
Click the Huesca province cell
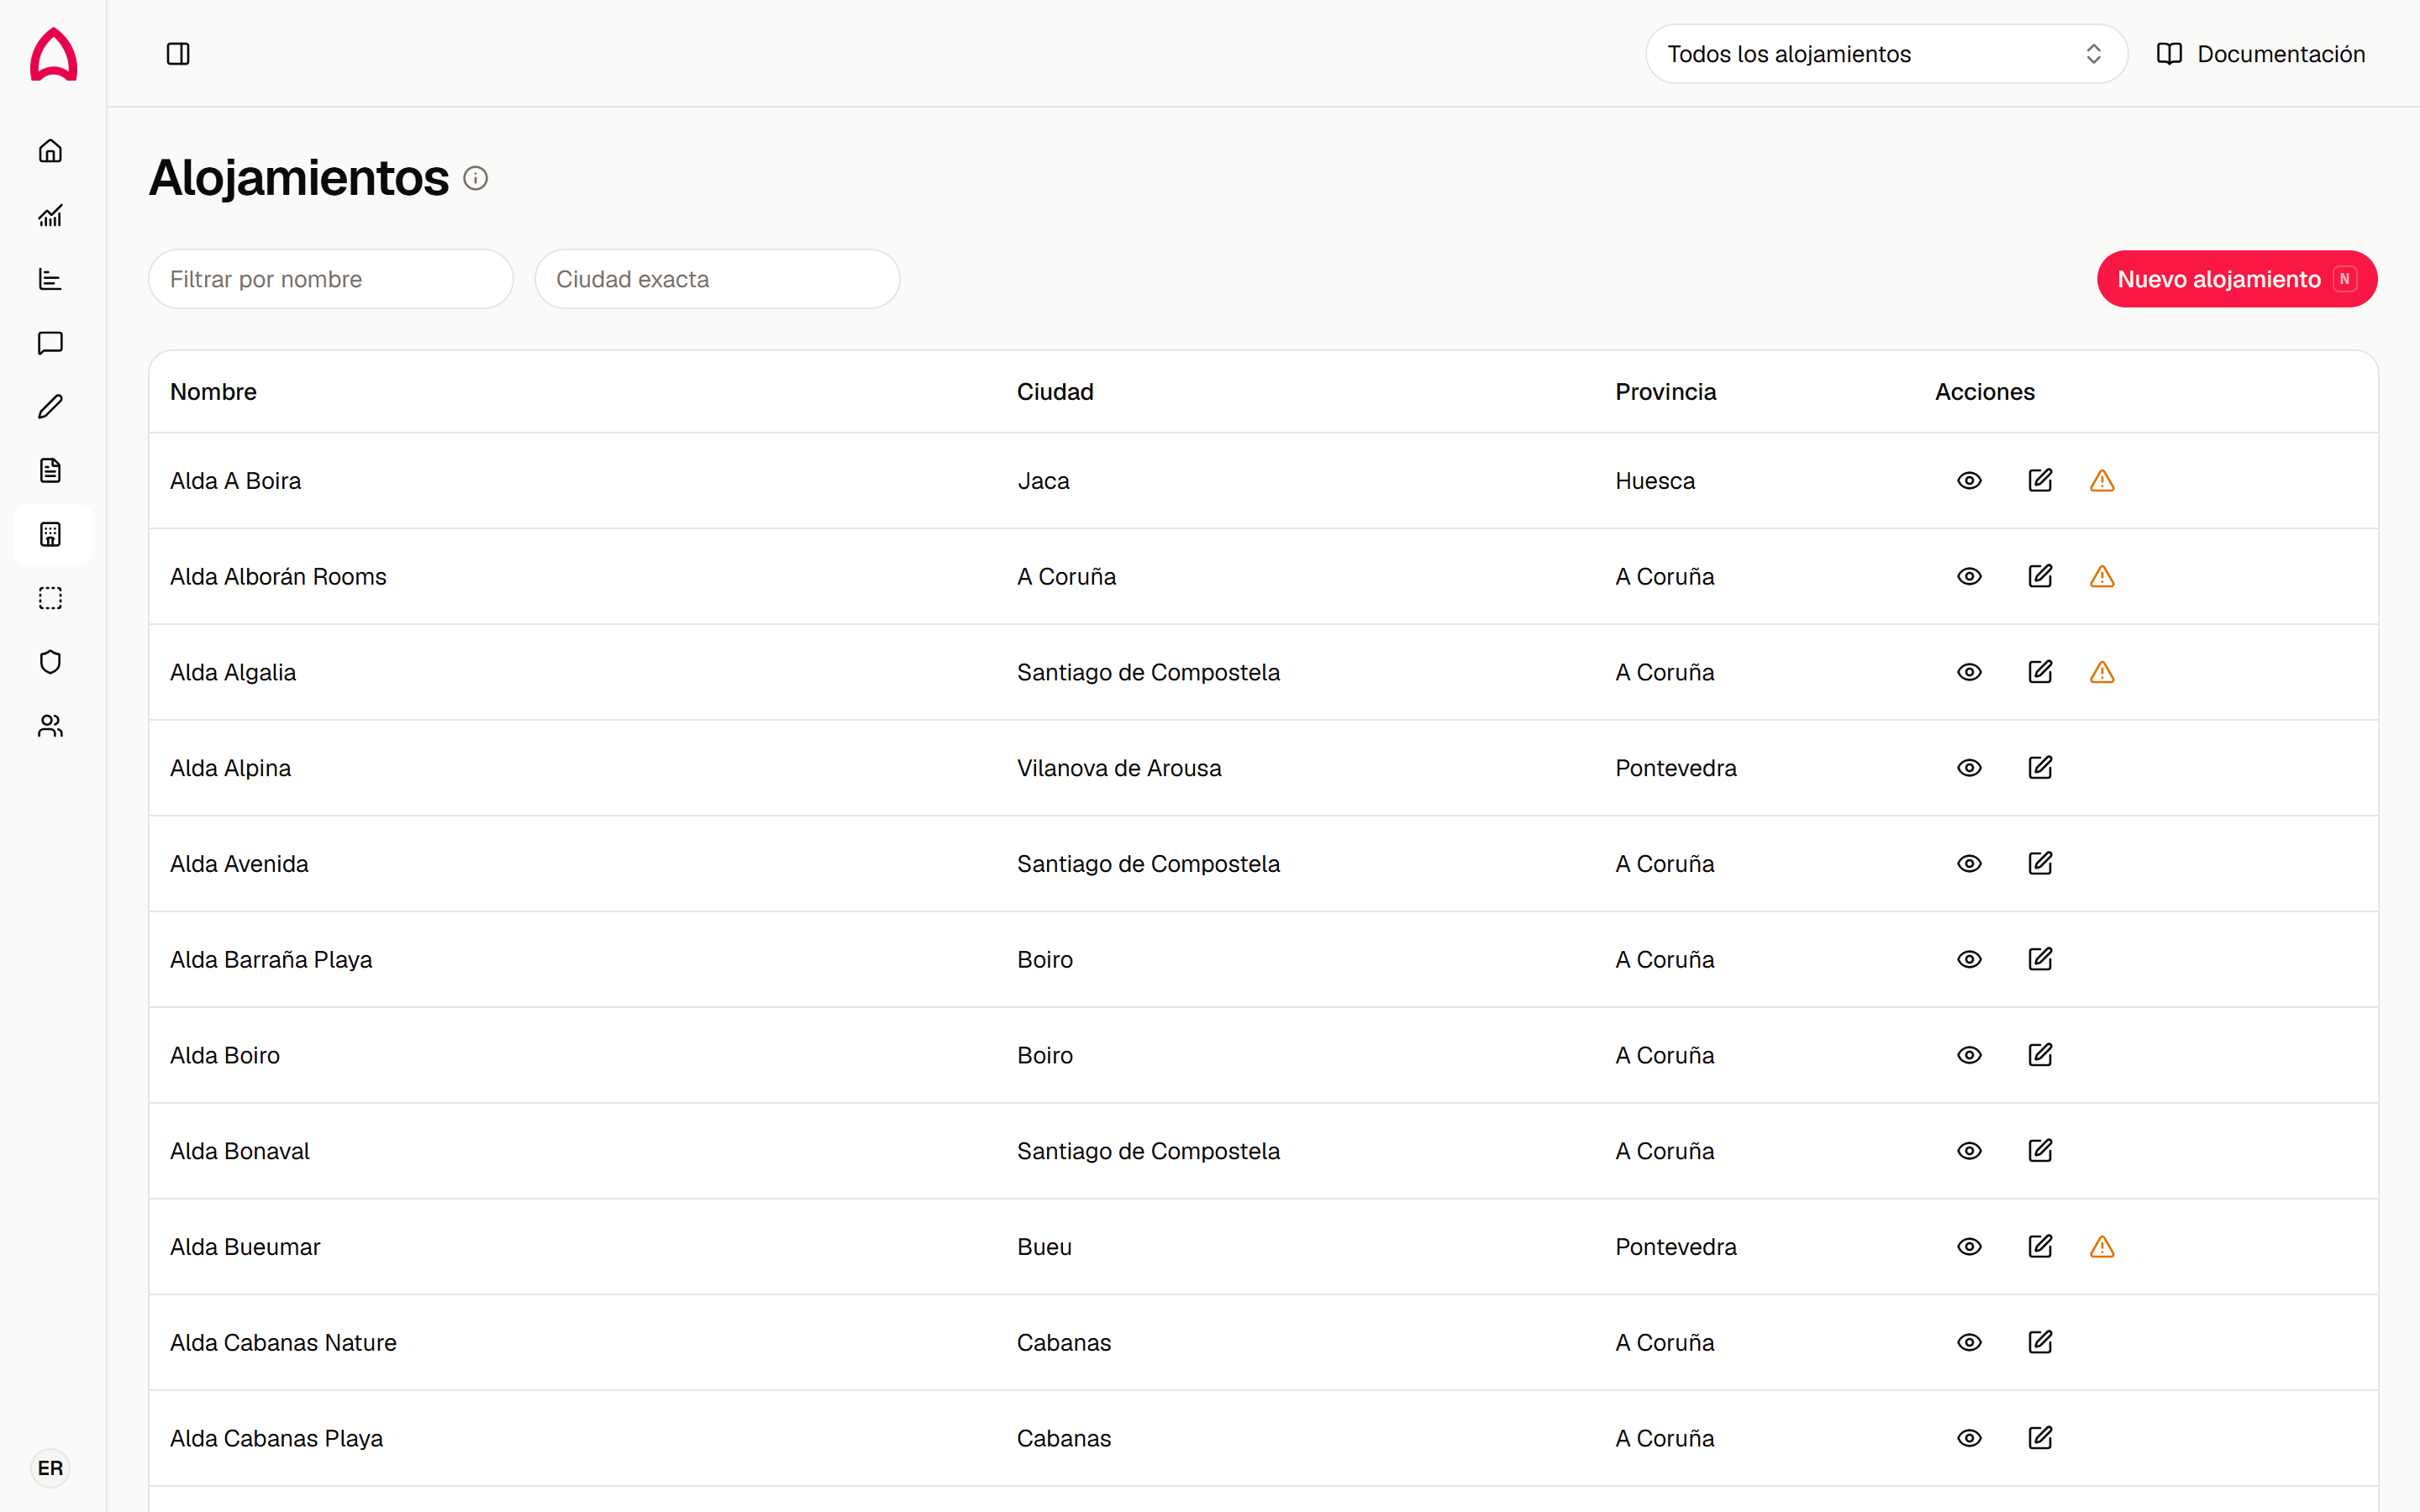tap(1655, 481)
